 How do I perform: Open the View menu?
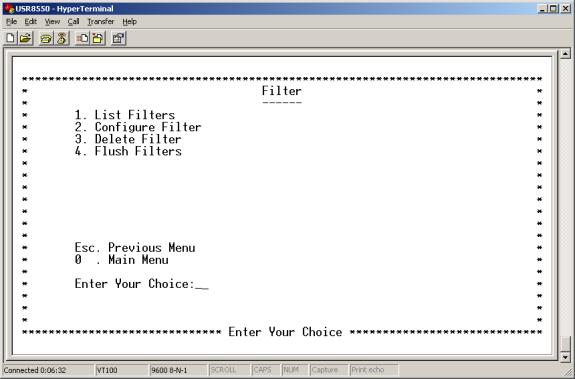[x=52, y=22]
